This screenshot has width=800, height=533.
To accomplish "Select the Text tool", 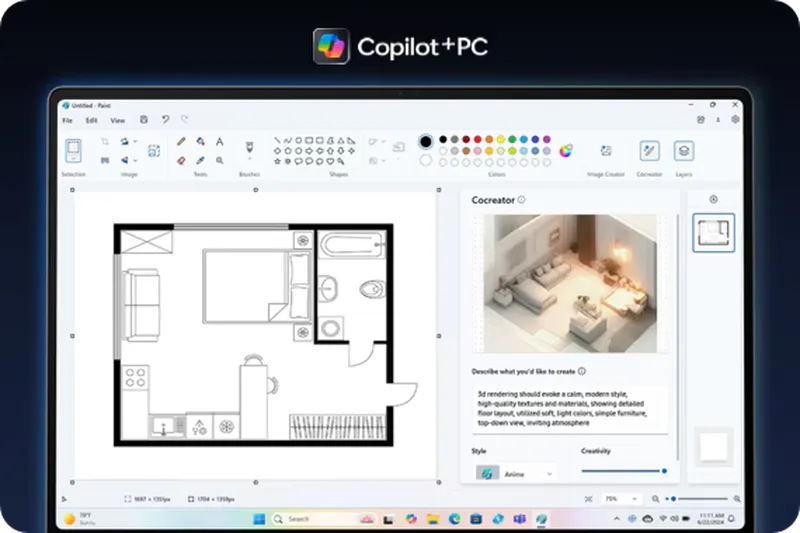I will click(x=219, y=142).
